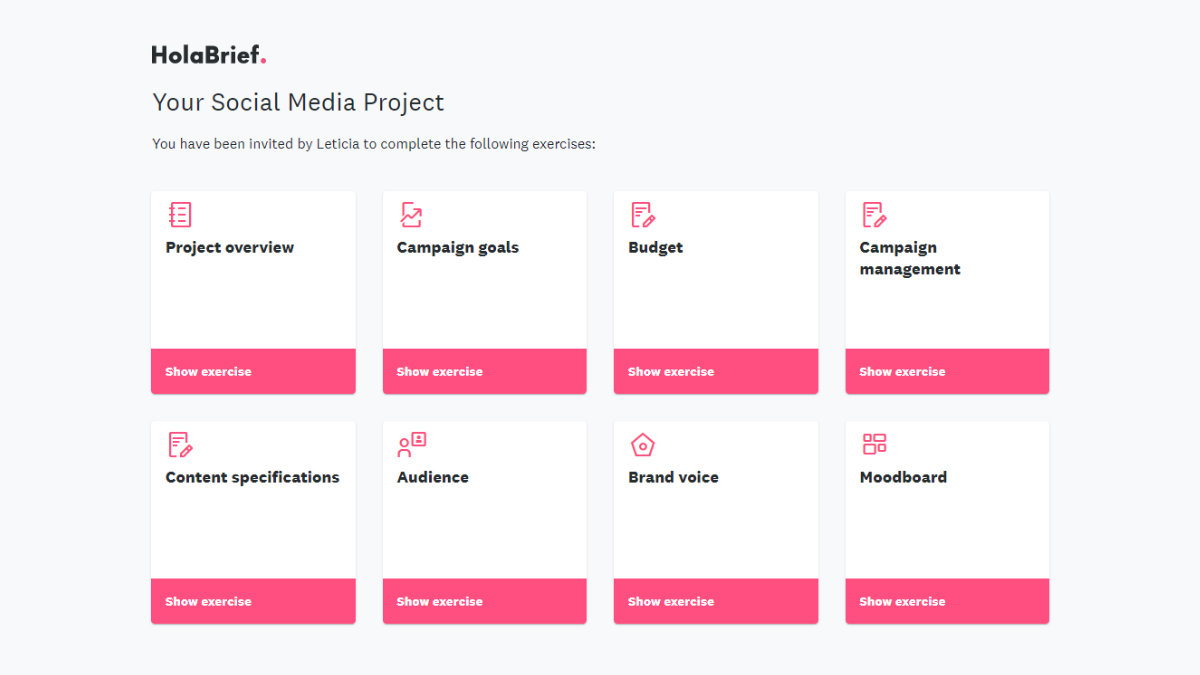Click the Budget document-pencil icon
This screenshot has width=1200, height=675.
pos(642,213)
